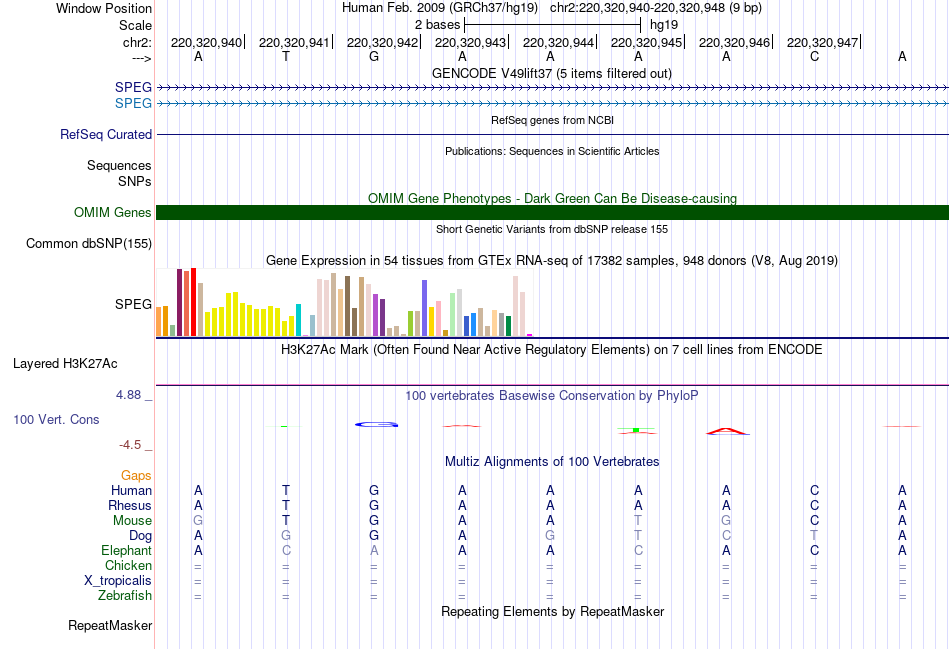Click the reference base C in ruler
This screenshot has height=649, width=950.
814,56
